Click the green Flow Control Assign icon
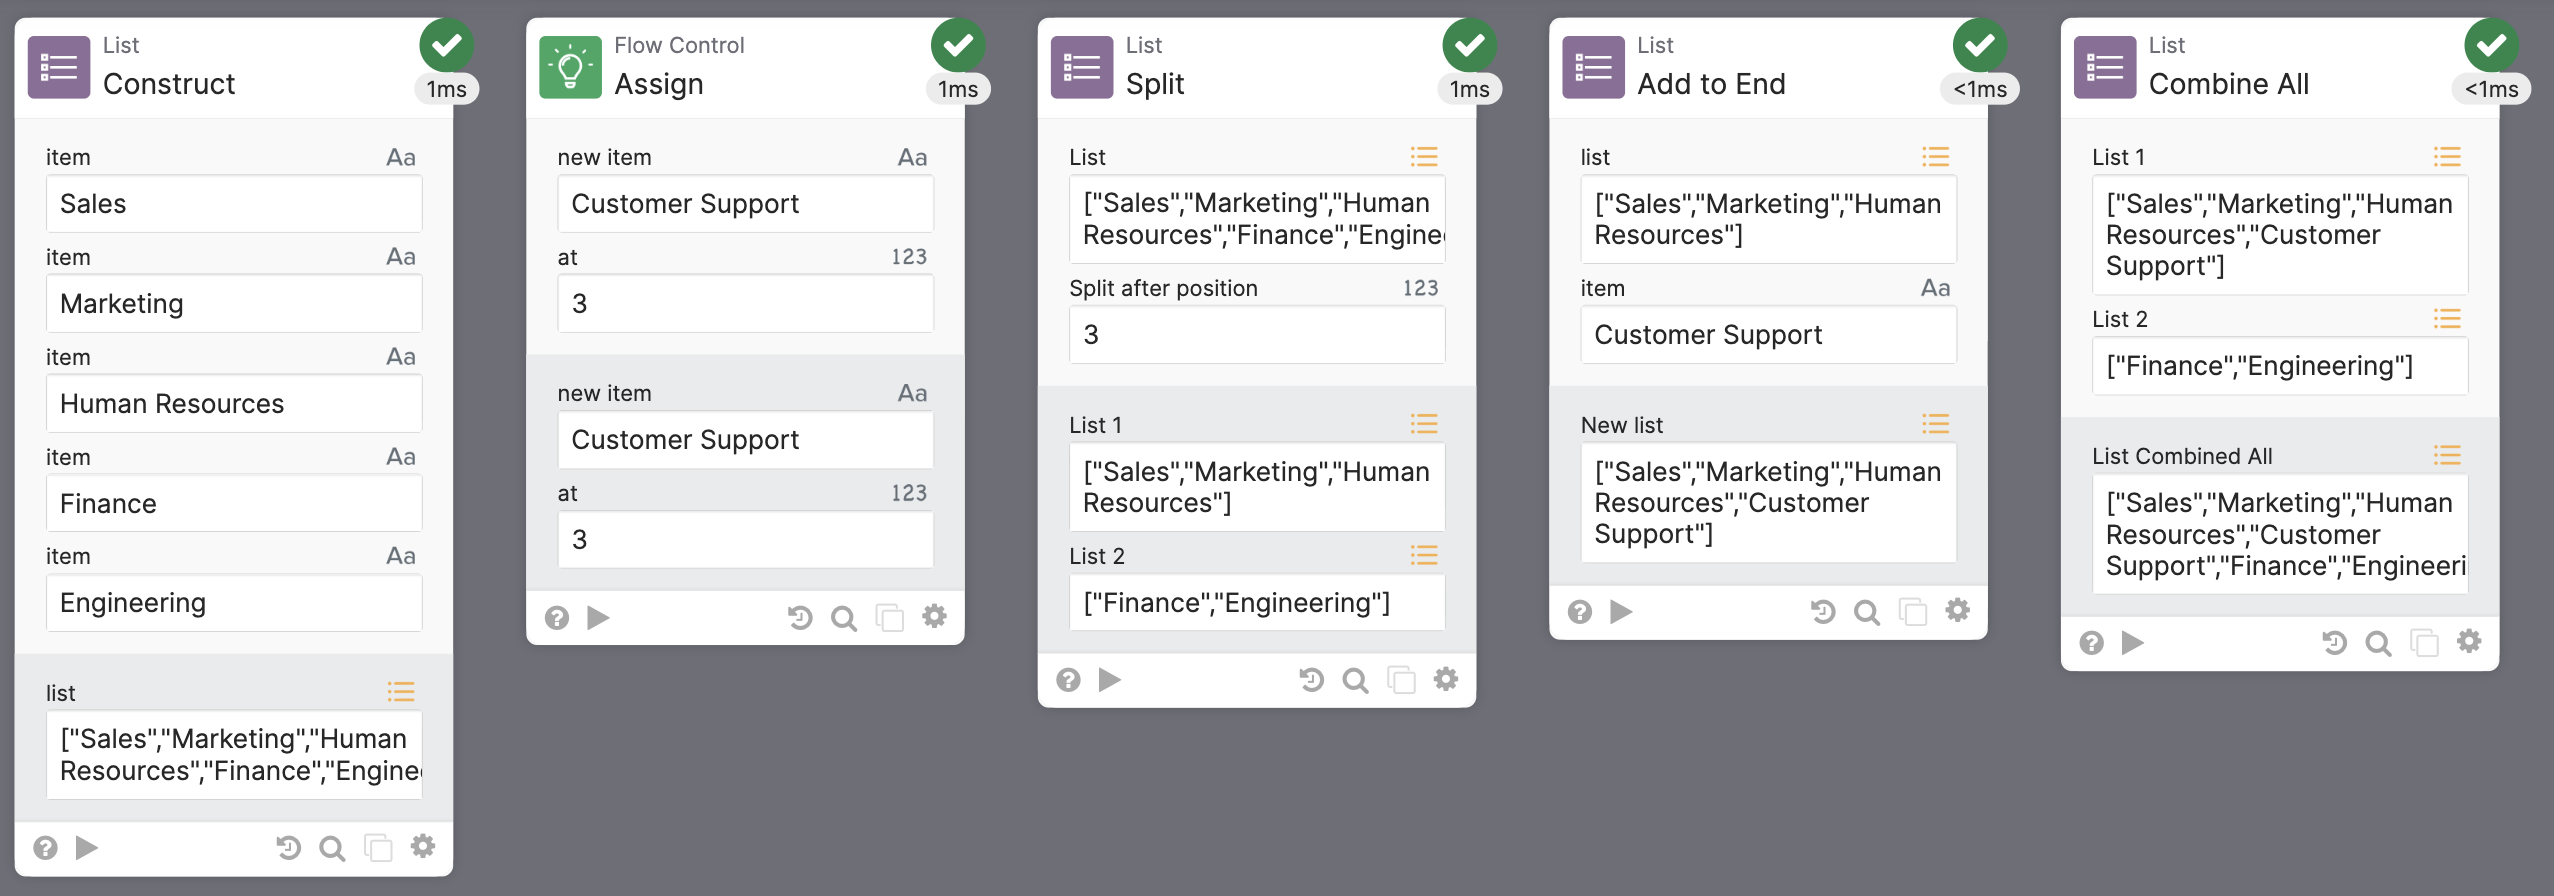The width and height of the screenshot is (2554, 896). [570, 67]
